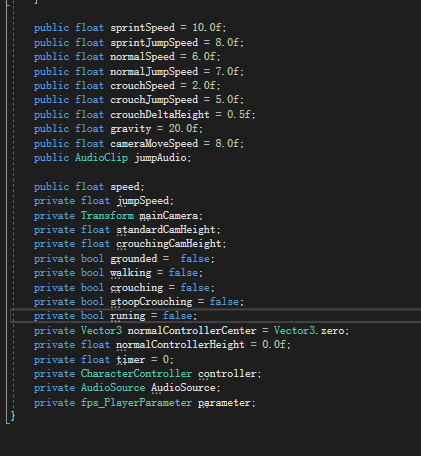This screenshot has height=456, width=421.
Task: Click the stoopCrouching variable name
Action: point(151,302)
